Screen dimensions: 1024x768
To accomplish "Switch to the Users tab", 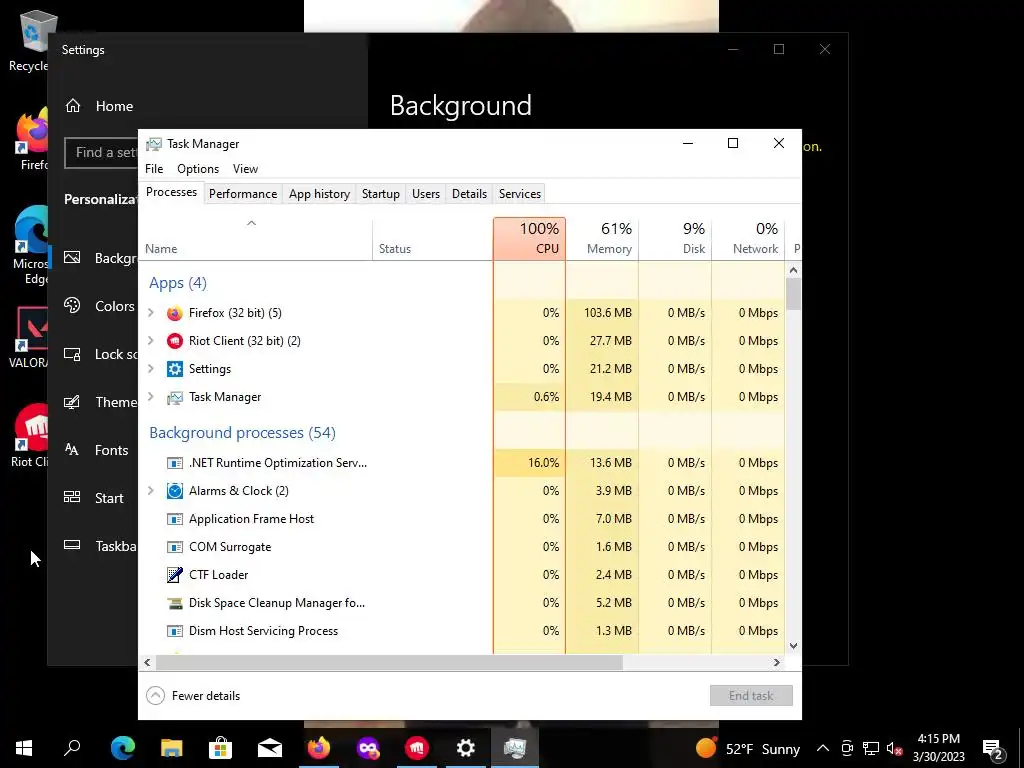I will [x=426, y=194].
